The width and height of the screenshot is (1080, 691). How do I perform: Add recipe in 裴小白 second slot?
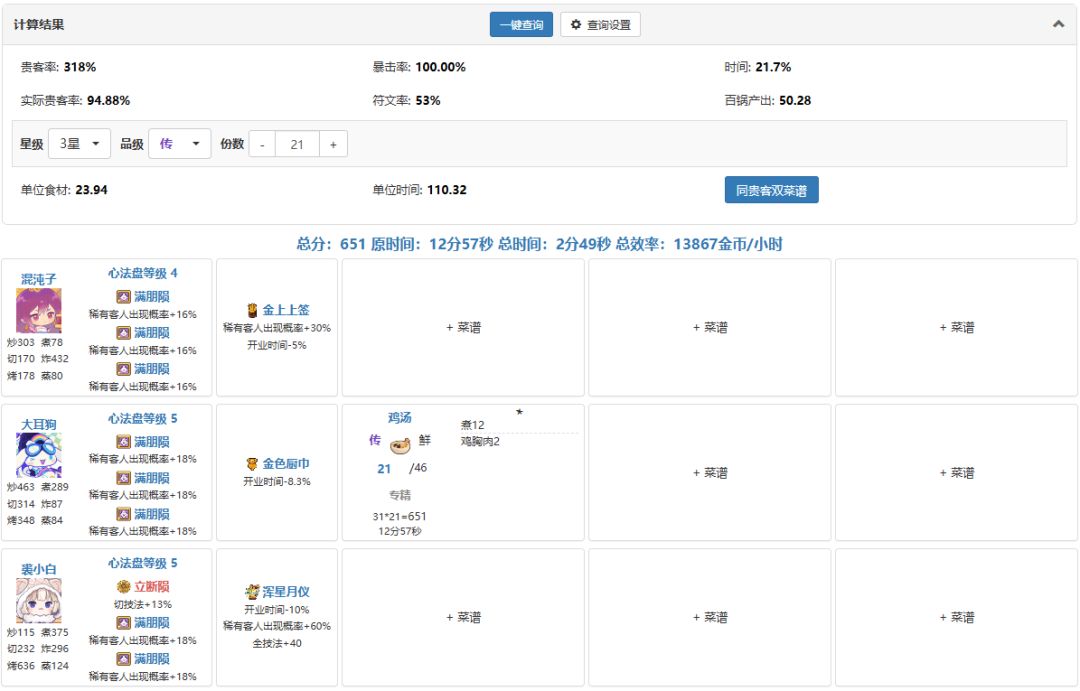point(709,617)
